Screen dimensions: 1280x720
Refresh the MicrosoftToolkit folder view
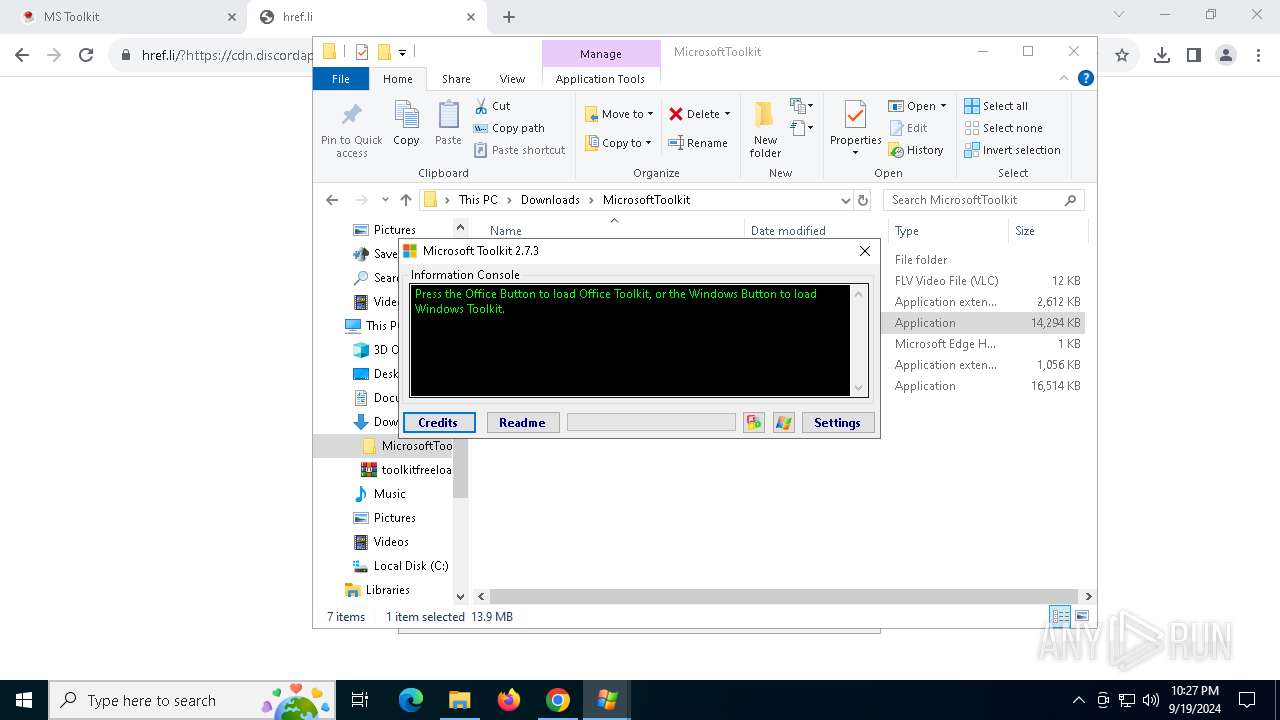pyautogui.click(x=863, y=200)
